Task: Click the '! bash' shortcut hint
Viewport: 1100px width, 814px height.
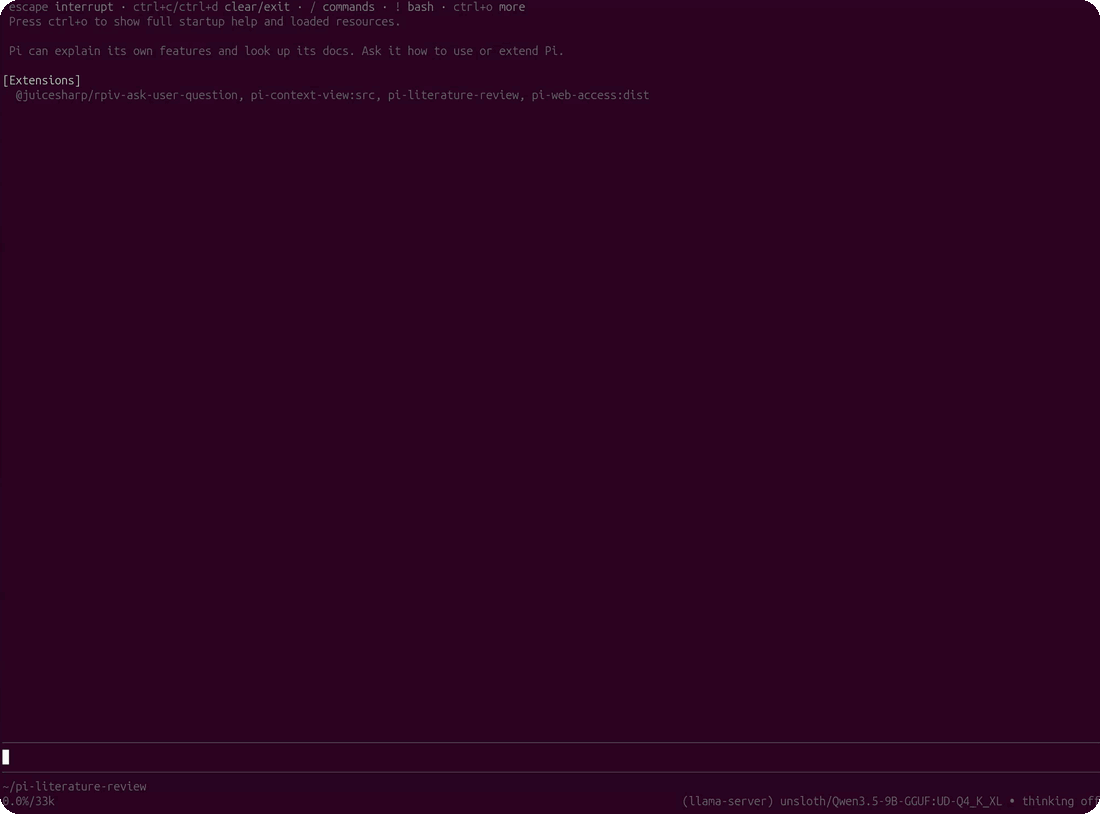Action: [414, 7]
